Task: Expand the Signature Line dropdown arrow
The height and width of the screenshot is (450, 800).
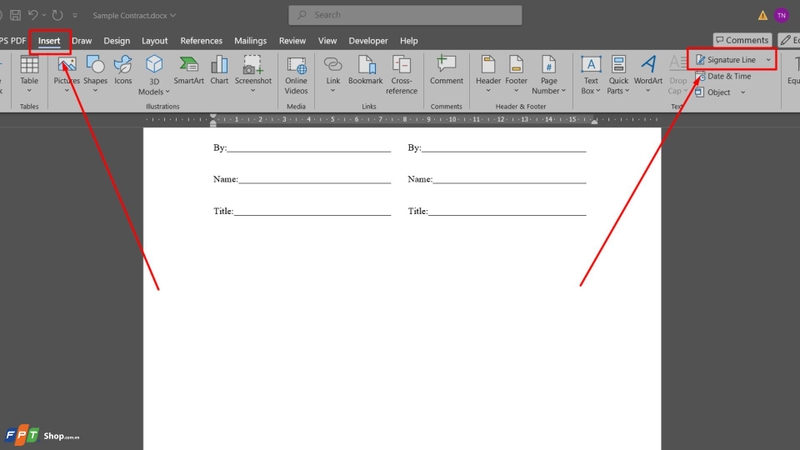Action: [x=768, y=60]
